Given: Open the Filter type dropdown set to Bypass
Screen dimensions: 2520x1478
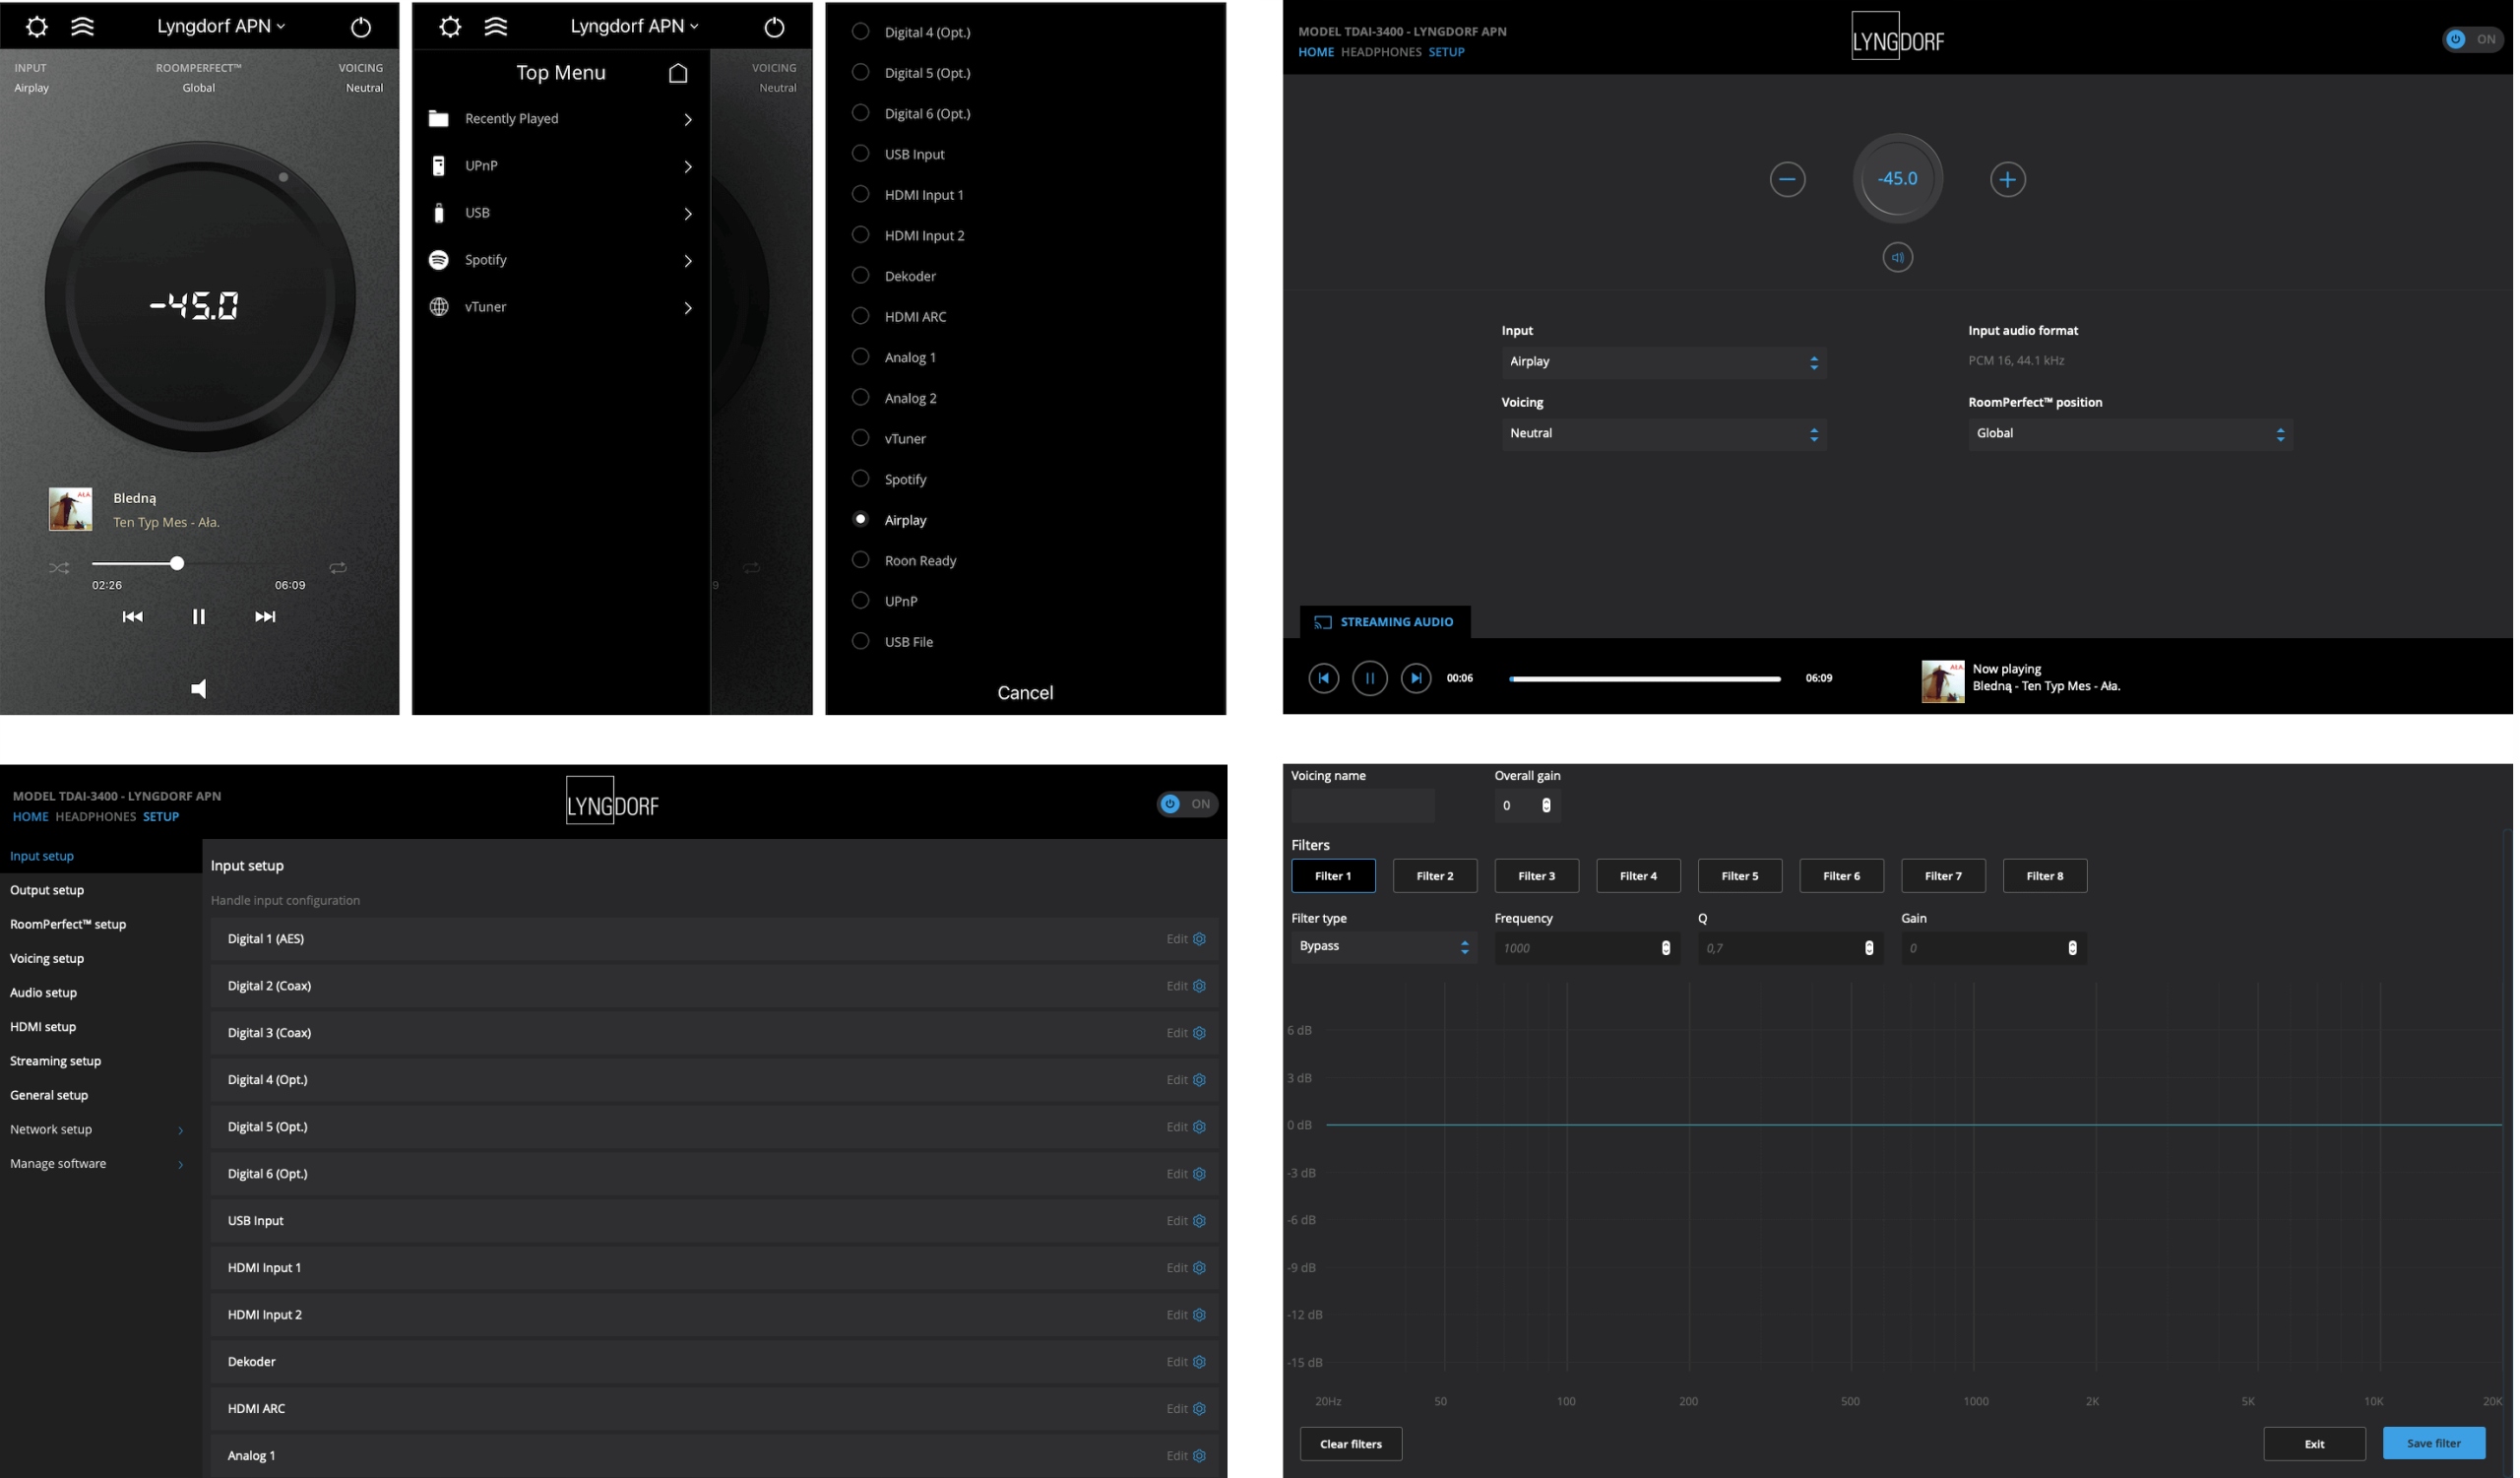Looking at the screenshot, I should [x=1383, y=947].
